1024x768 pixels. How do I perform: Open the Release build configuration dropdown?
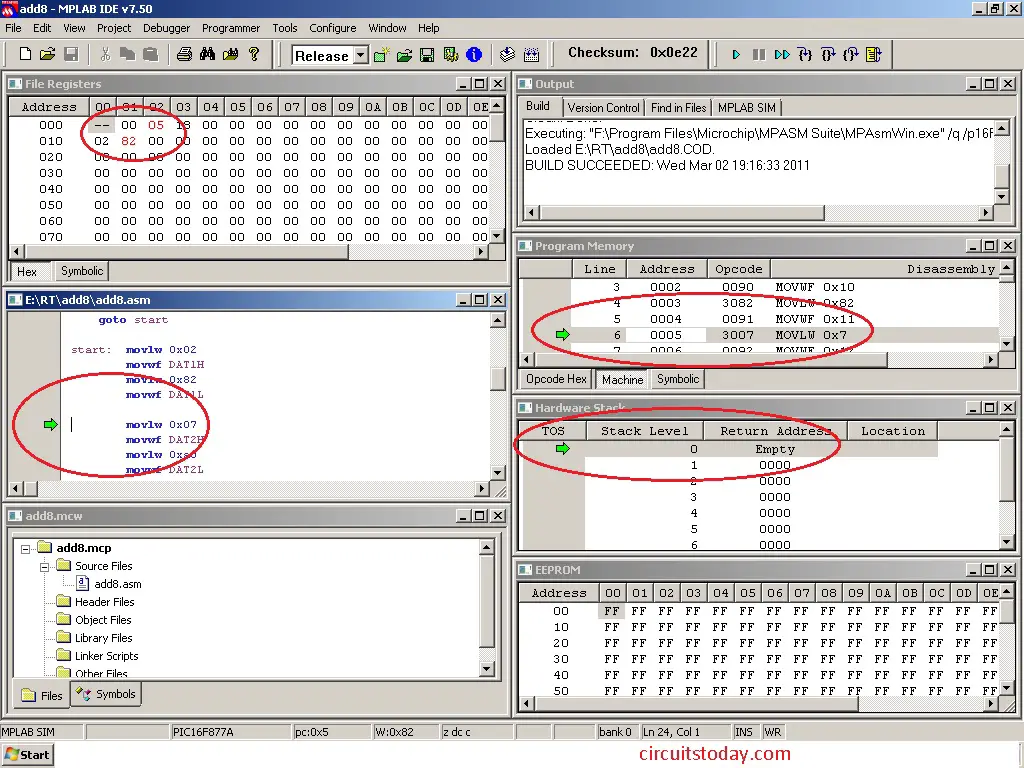coord(360,56)
